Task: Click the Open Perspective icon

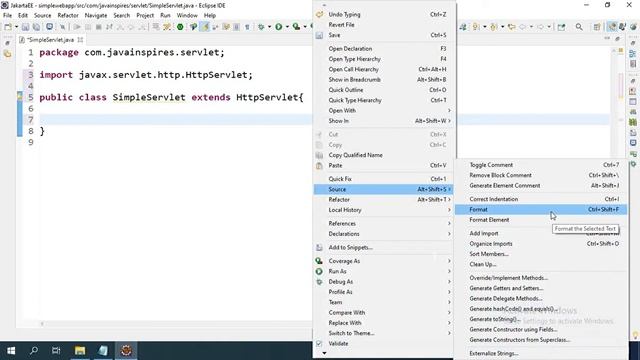Action: point(597,27)
